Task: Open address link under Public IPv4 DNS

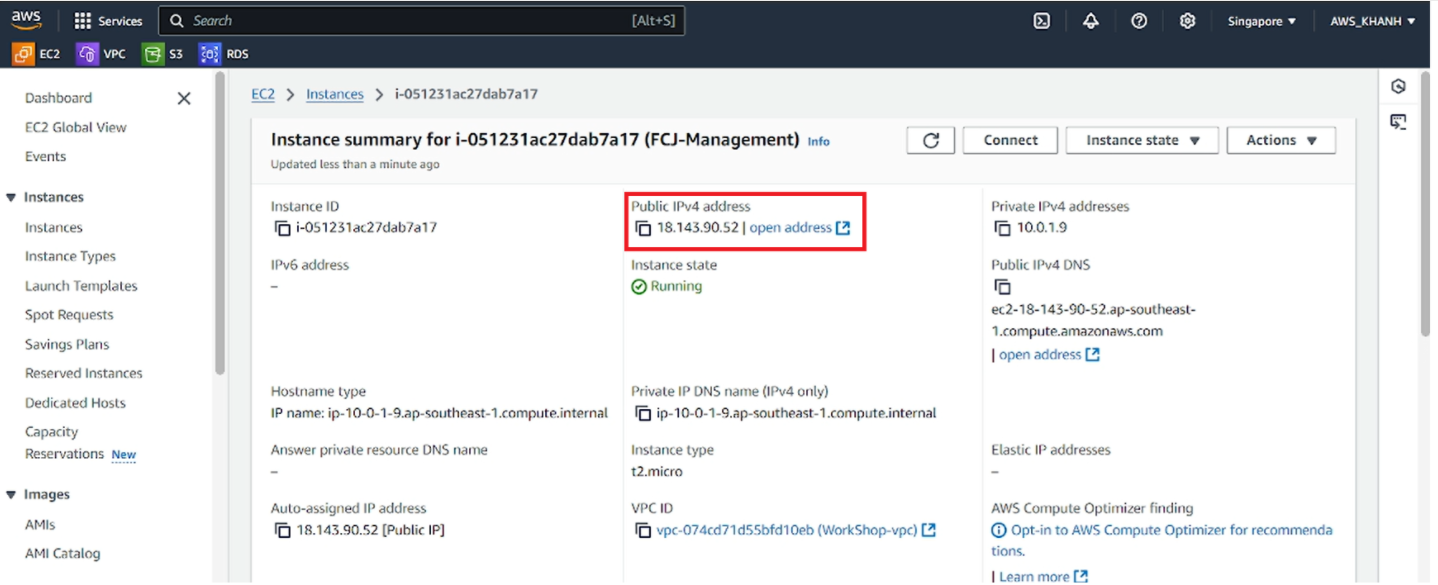Action: point(1048,354)
